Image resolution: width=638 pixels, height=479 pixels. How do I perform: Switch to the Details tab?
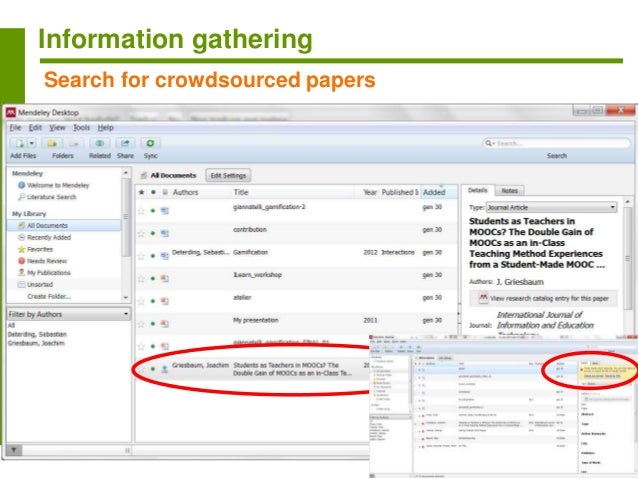point(477,190)
